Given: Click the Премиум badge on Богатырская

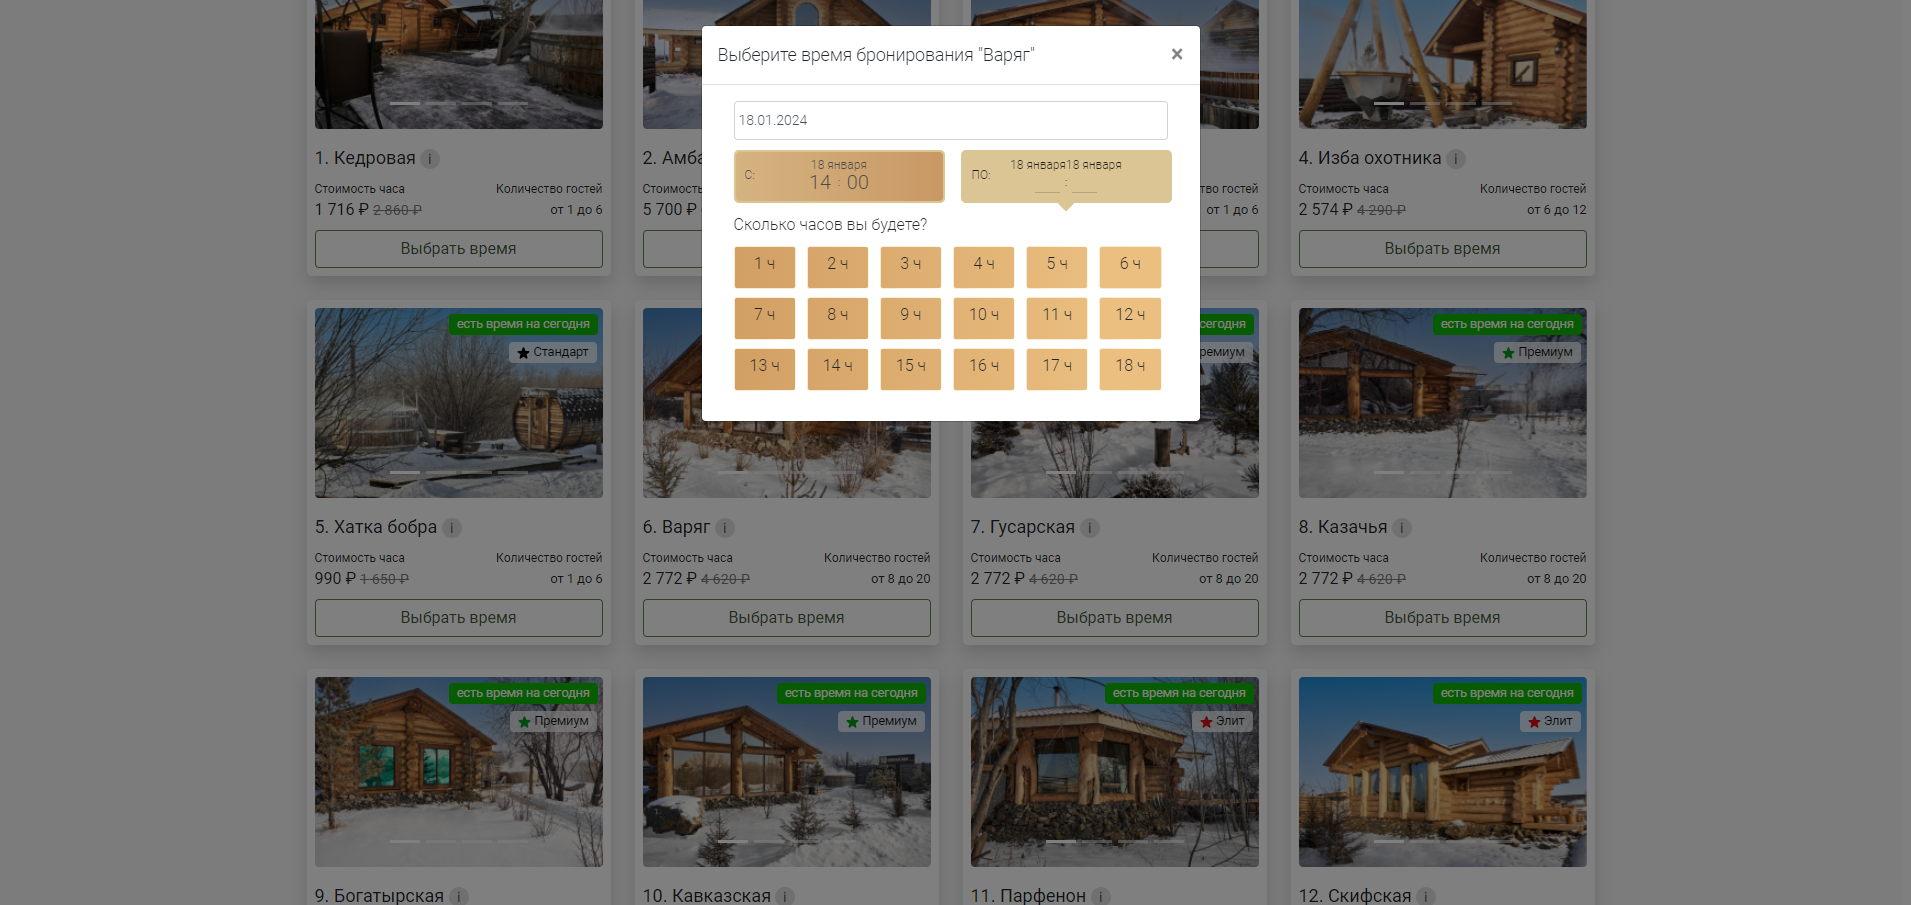Looking at the screenshot, I should tap(553, 721).
